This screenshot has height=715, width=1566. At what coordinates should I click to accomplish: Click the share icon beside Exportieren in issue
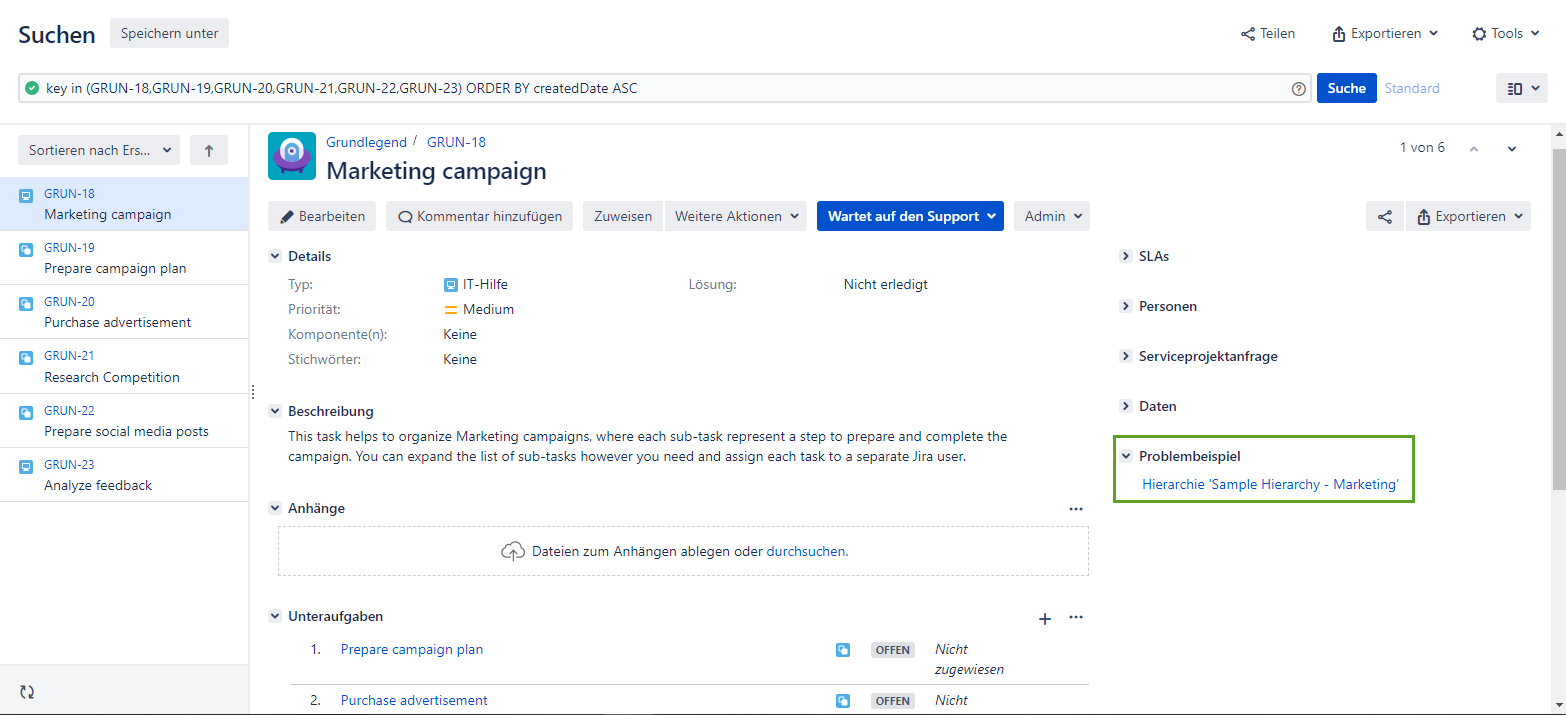tap(1384, 217)
